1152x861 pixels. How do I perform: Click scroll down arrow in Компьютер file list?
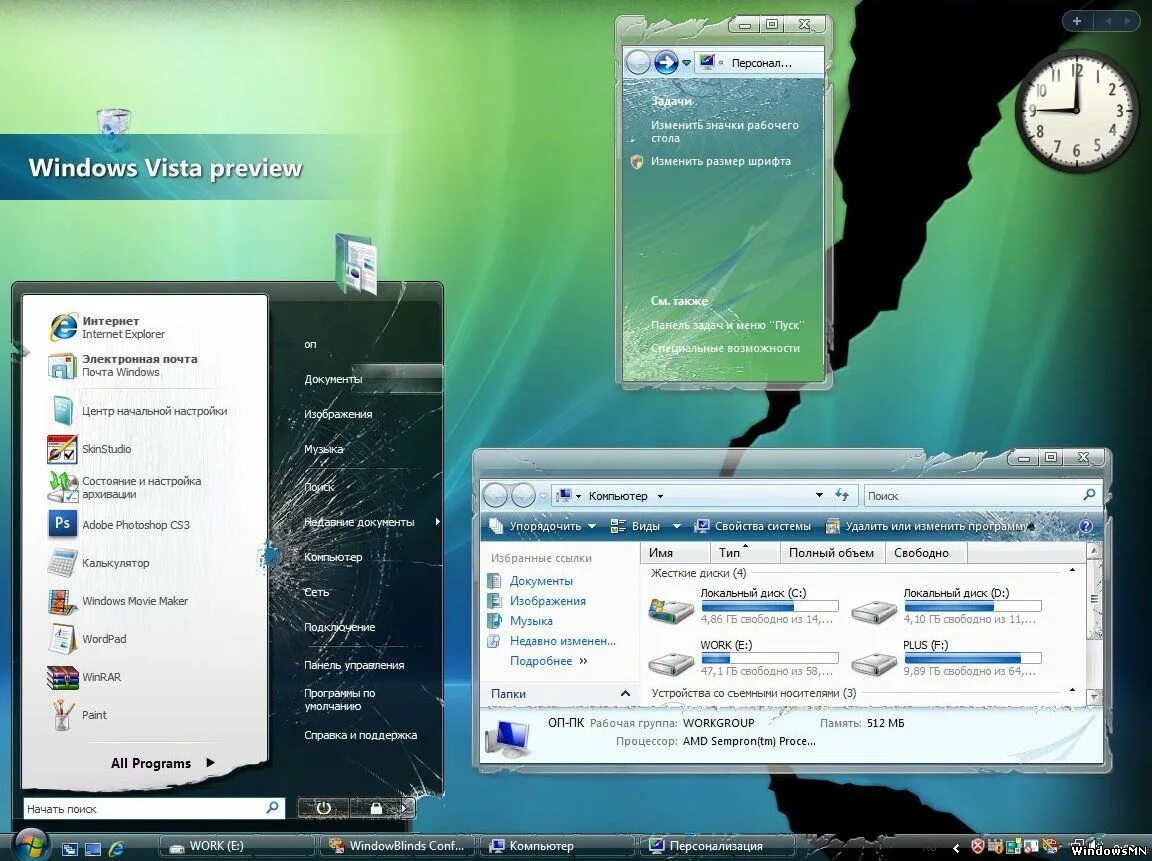point(1093,696)
